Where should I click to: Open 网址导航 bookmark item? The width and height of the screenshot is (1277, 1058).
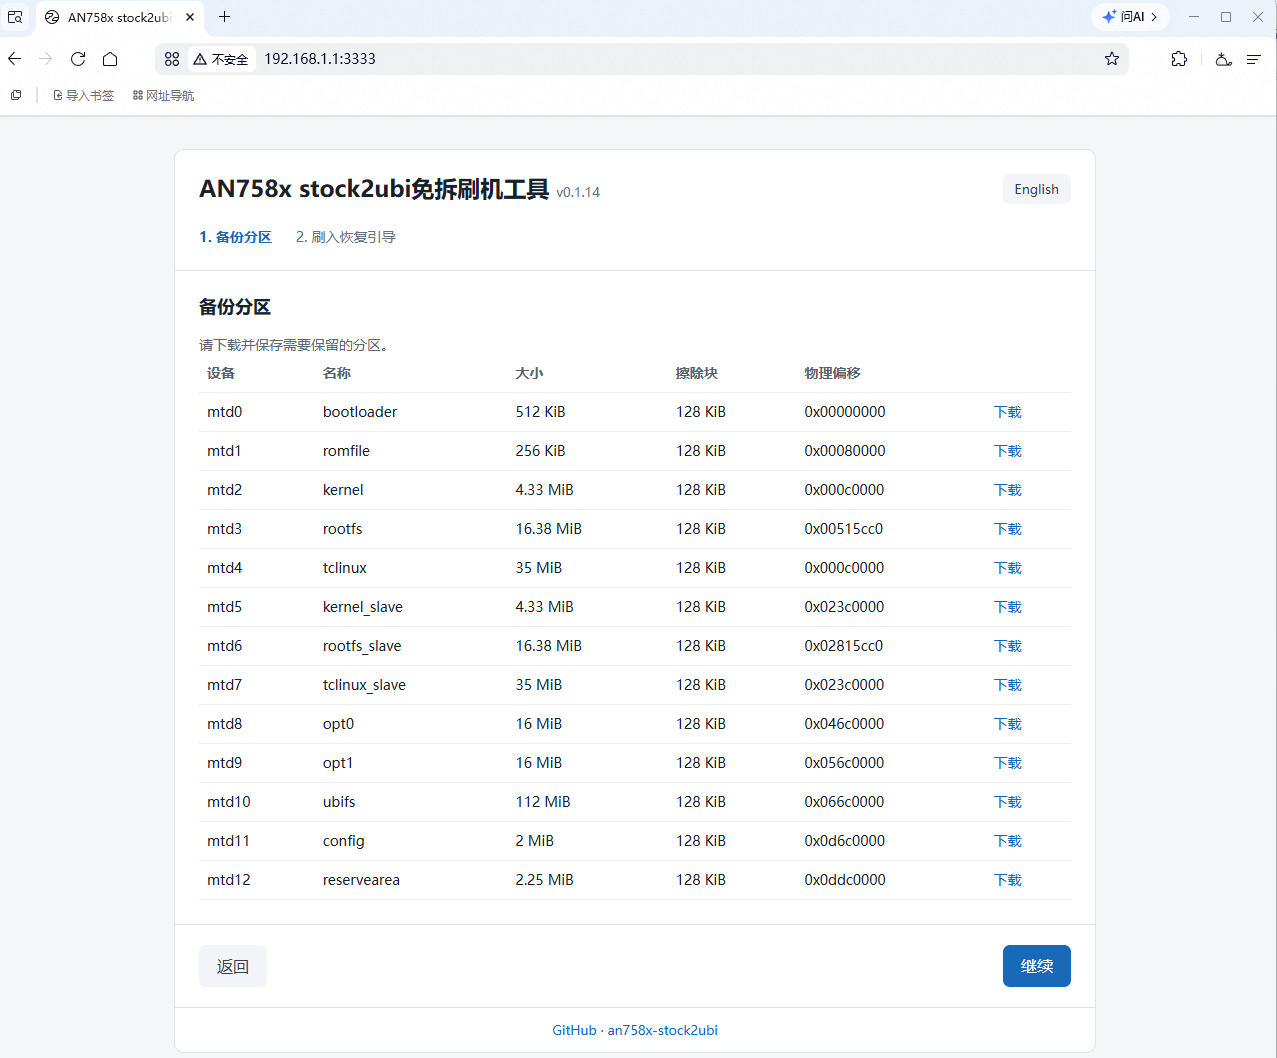(164, 95)
